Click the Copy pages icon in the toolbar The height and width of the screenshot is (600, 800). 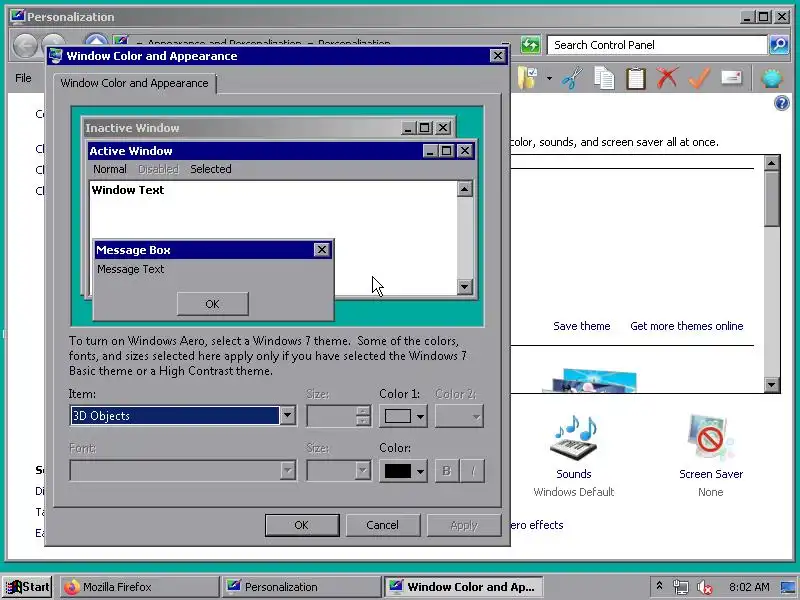tap(604, 78)
